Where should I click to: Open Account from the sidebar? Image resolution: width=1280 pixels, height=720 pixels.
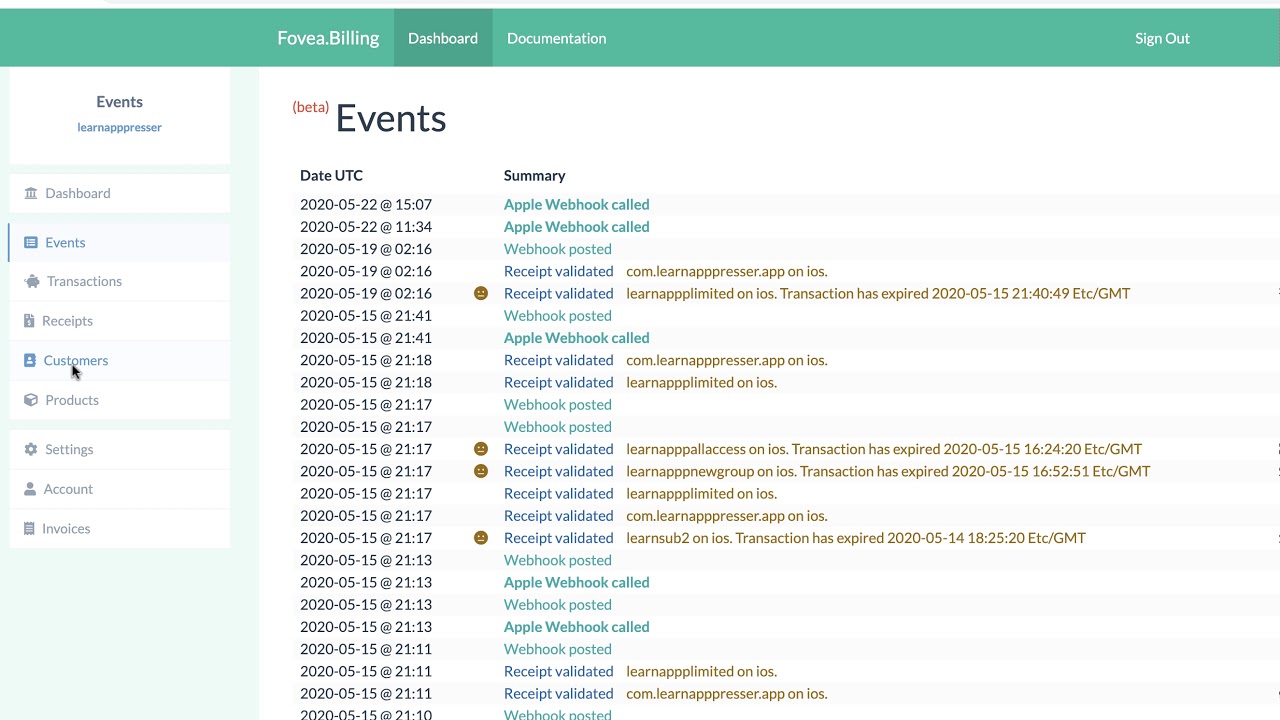(x=119, y=489)
